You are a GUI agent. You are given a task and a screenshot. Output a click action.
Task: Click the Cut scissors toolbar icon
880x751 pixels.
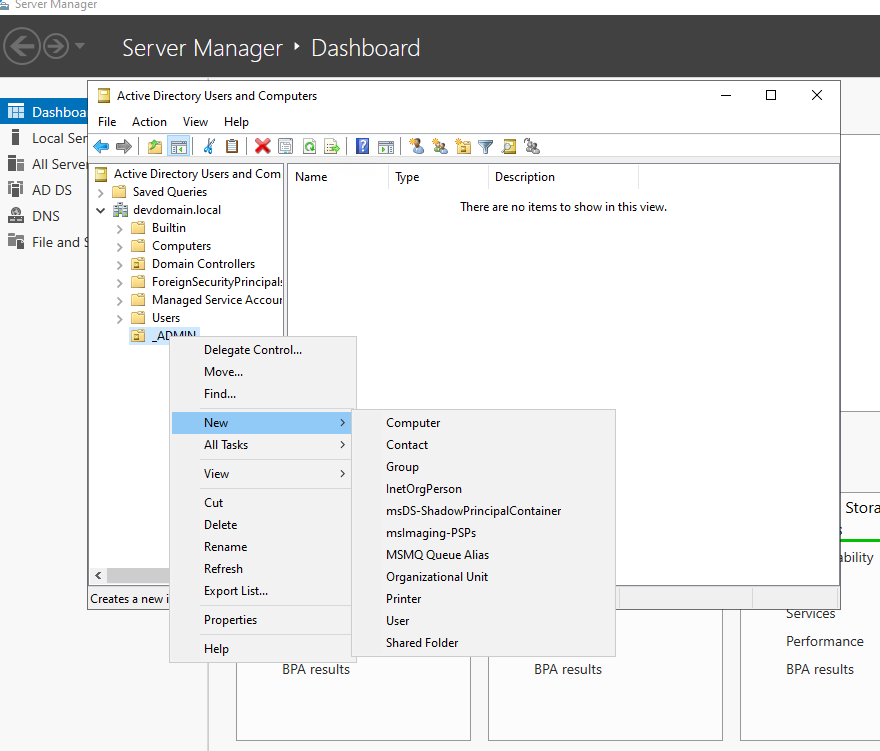[209, 146]
